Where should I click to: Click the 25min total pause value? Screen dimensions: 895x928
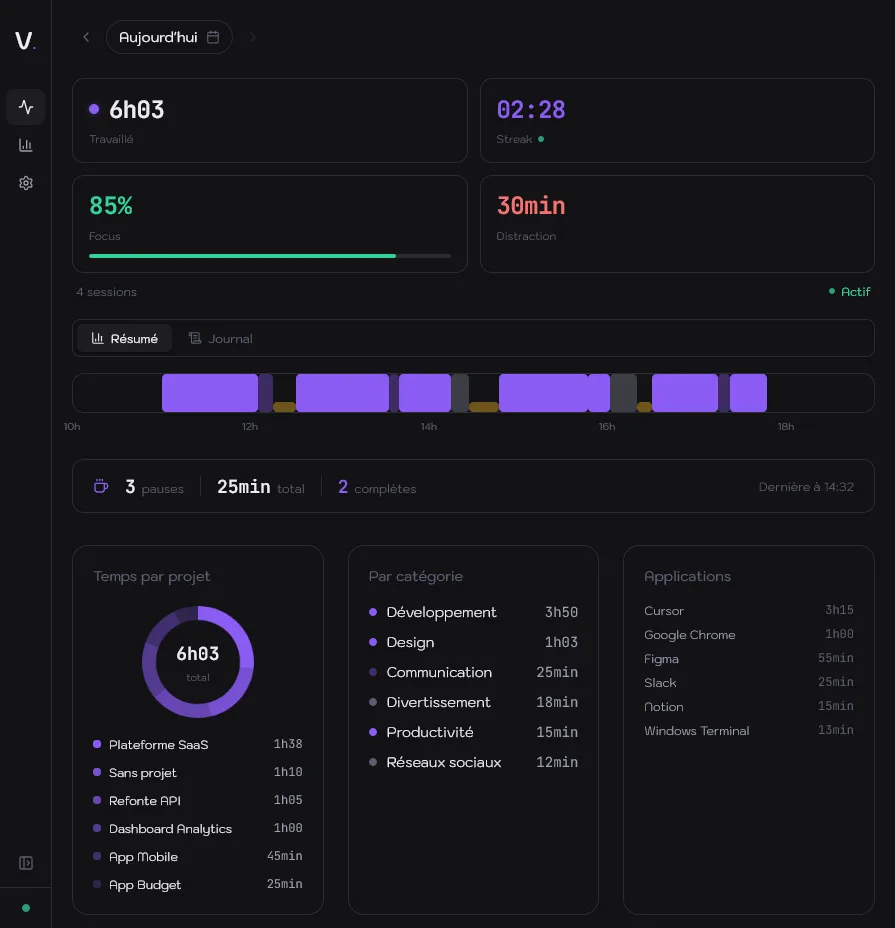[x=260, y=487]
